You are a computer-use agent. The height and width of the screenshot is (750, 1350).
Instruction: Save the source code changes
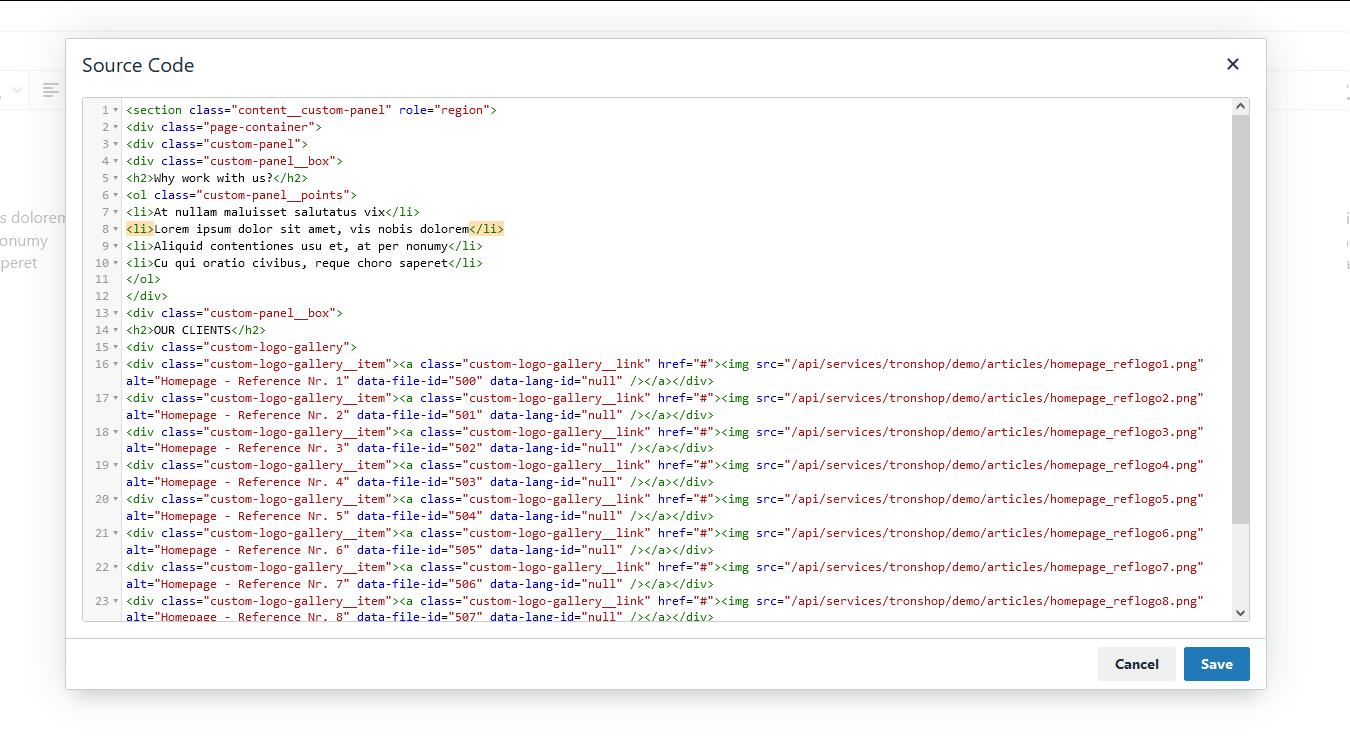[x=1216, y=664]
